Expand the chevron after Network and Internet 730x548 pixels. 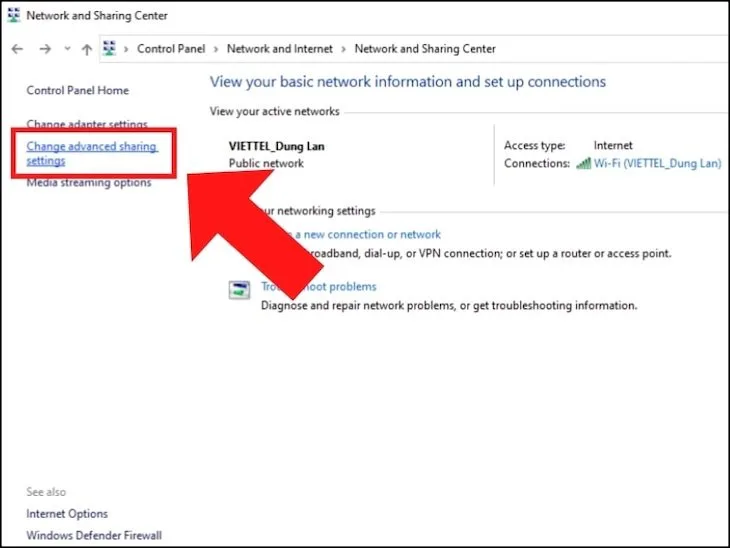pos(344,49)
